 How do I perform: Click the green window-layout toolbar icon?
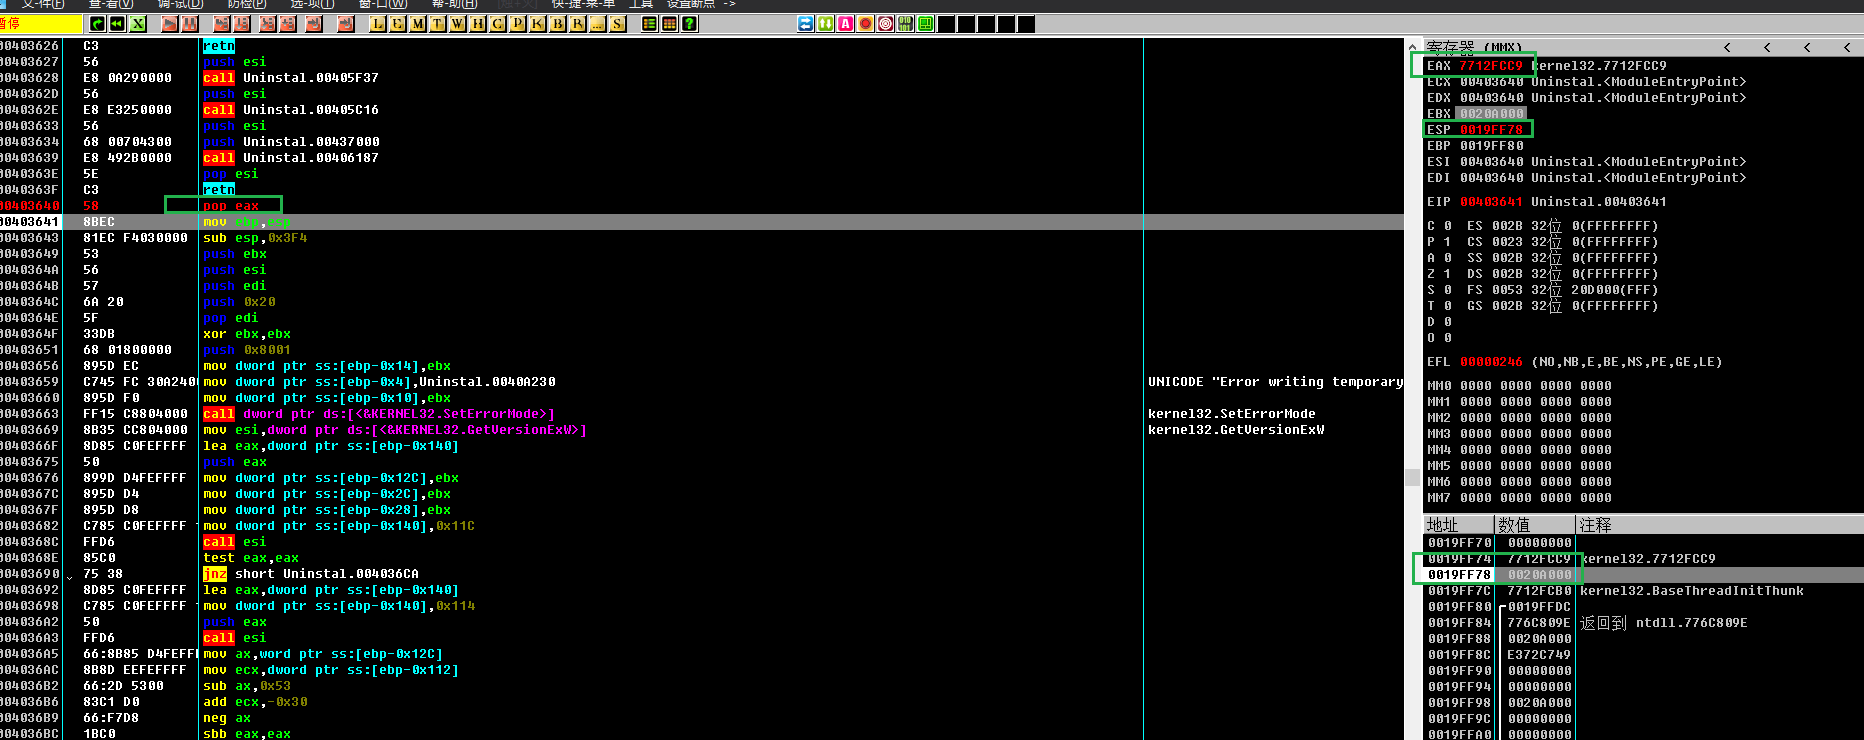click(925, 24)
